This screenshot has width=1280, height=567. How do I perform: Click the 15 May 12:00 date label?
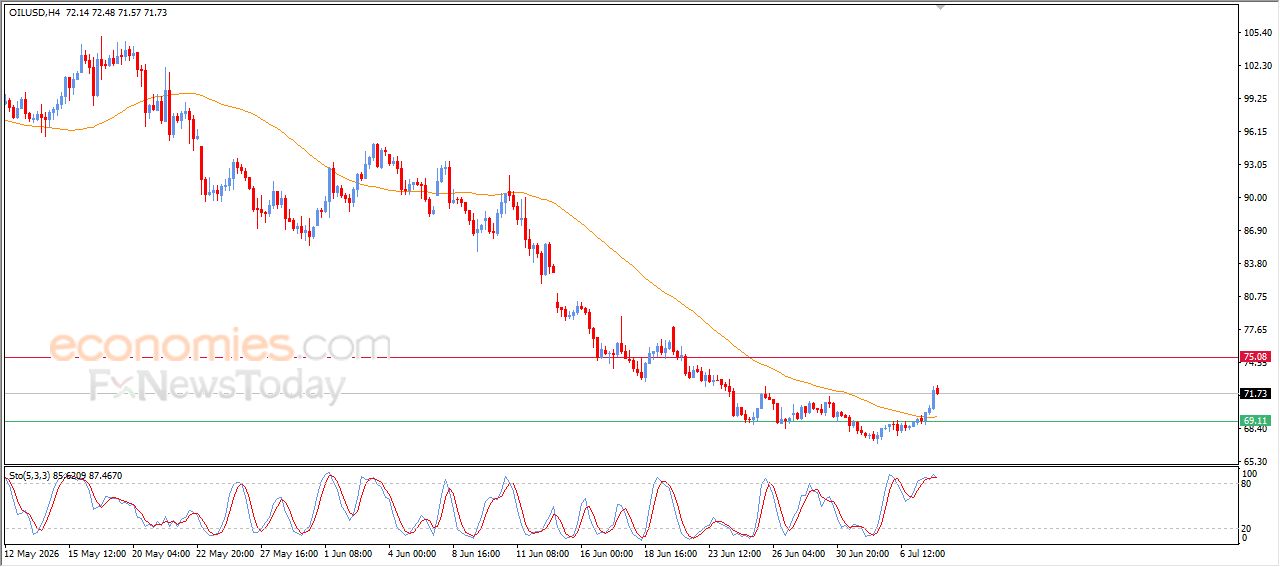[98, 553]
